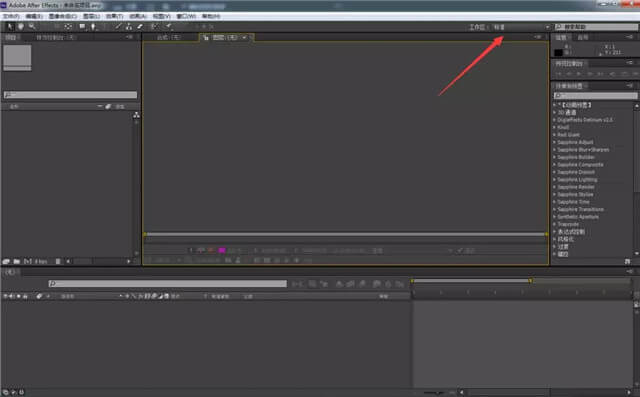
Task: Click the Effects panel search field
Action: tap(595, 95)
